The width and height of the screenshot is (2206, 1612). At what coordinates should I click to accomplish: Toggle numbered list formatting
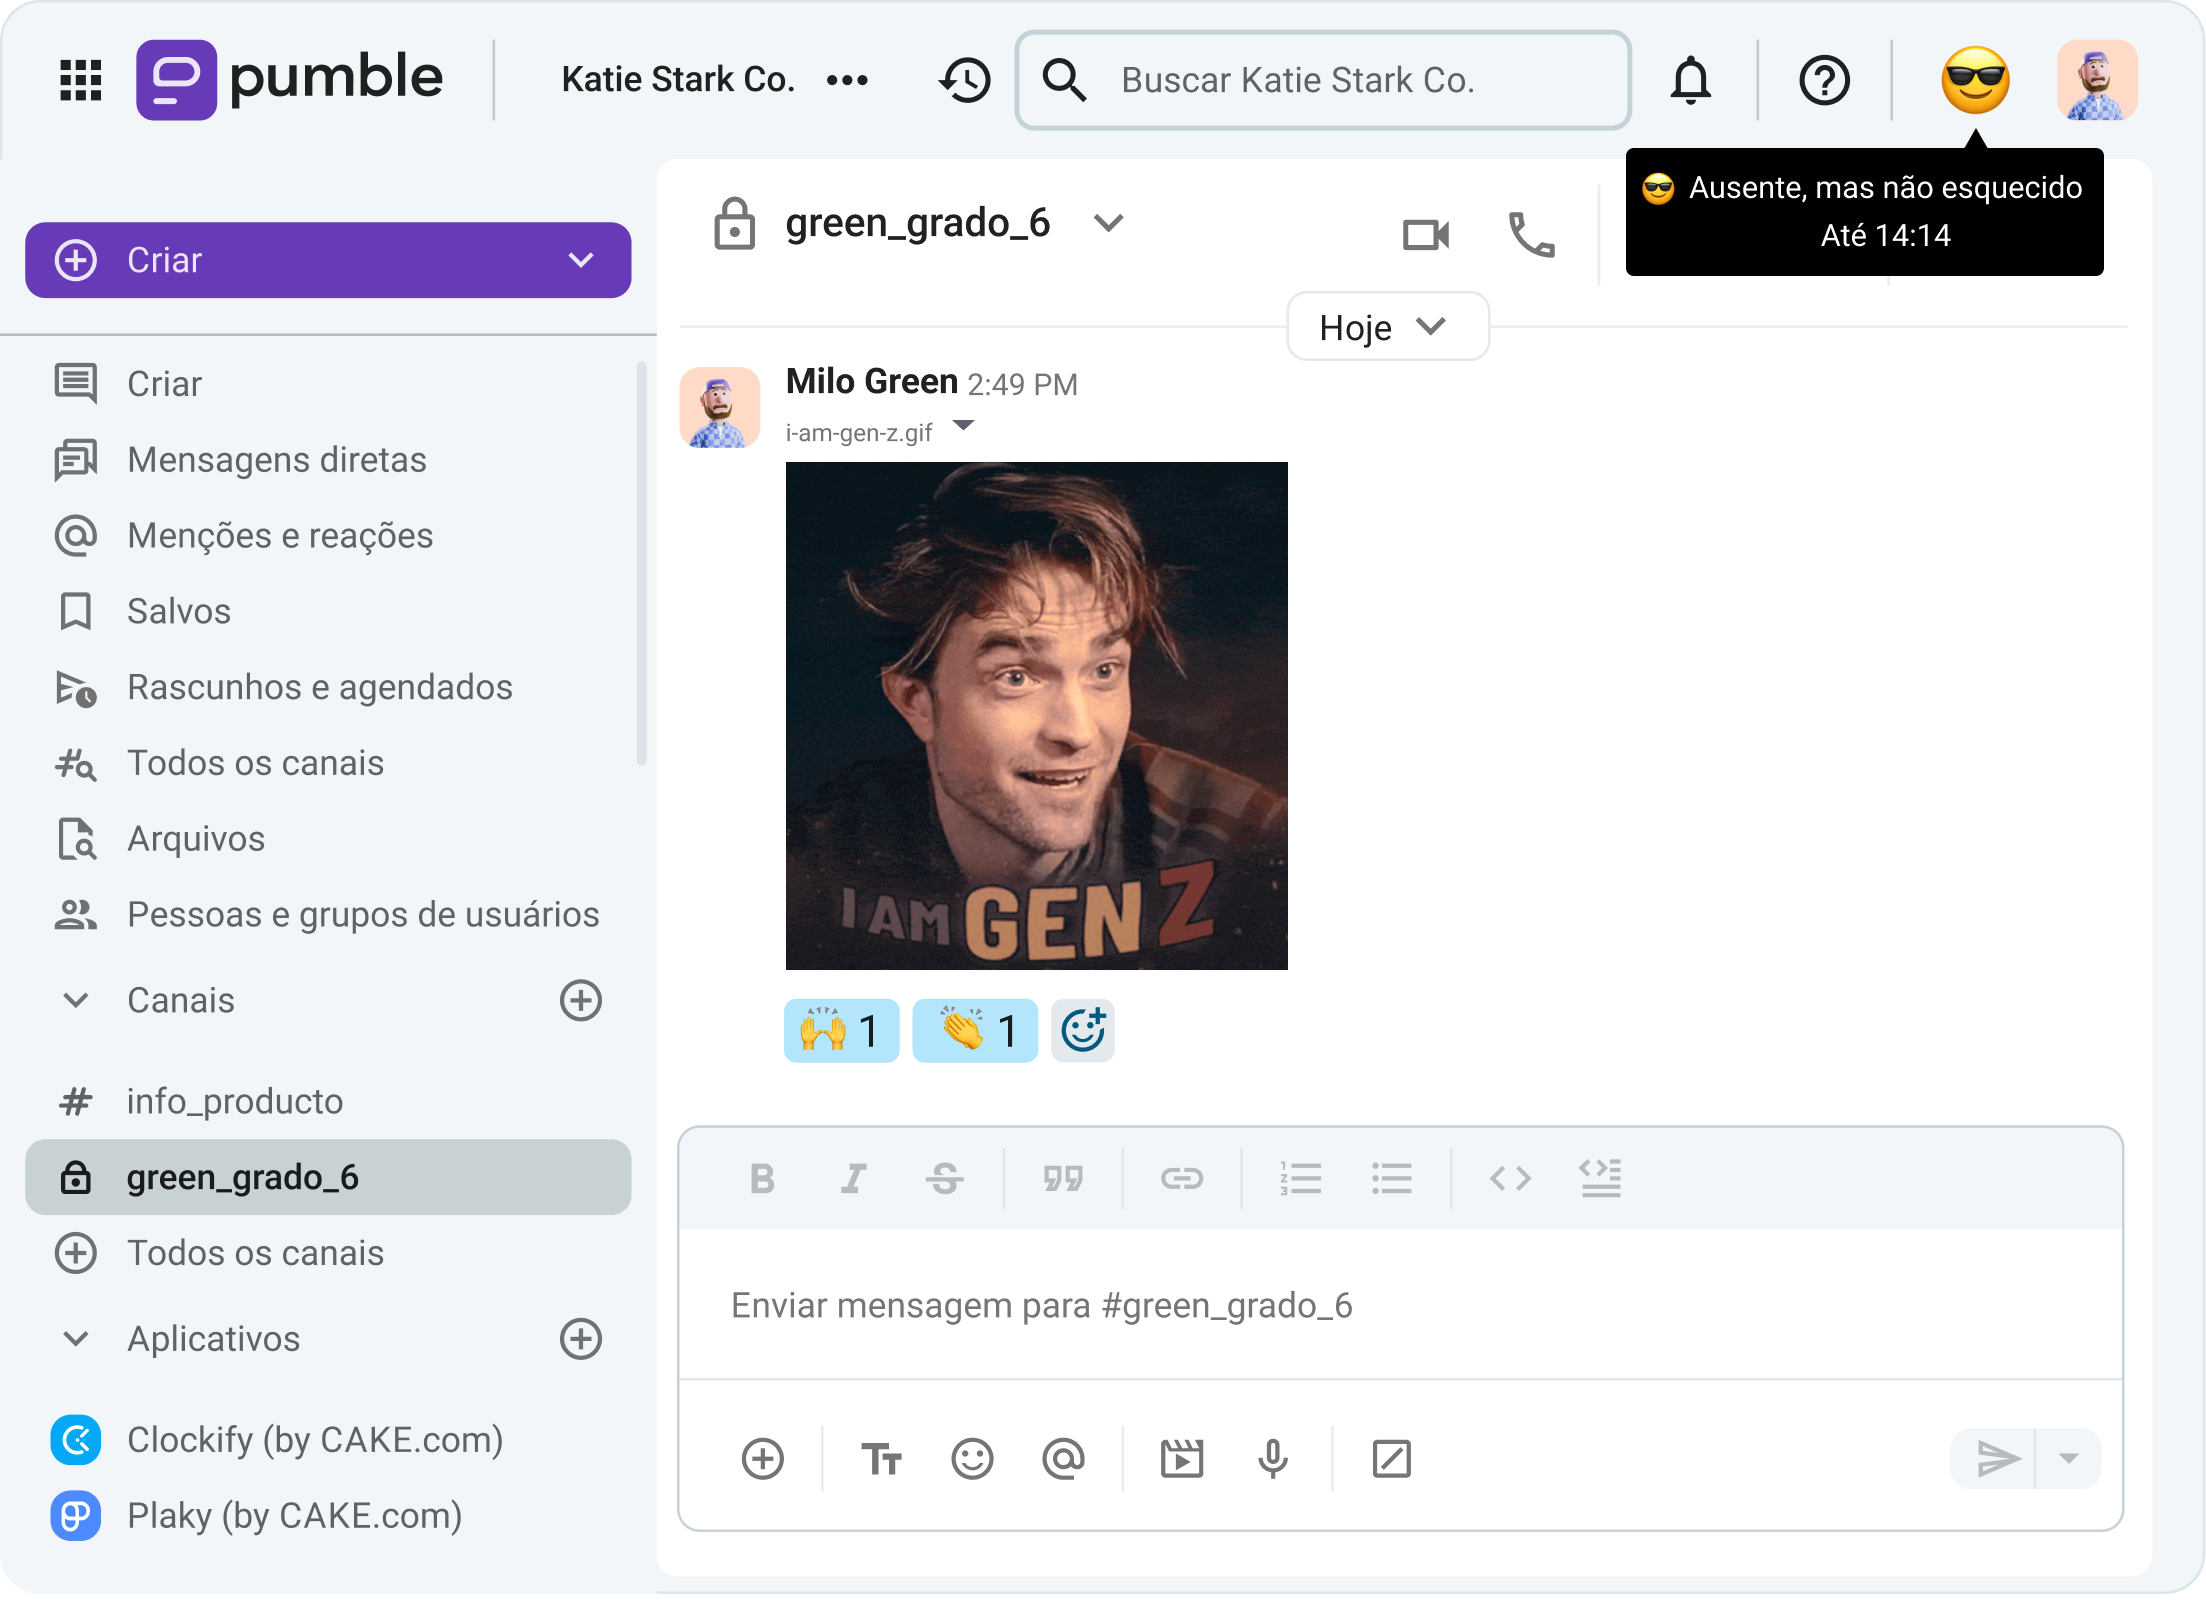click(x=1301, y=1179)
